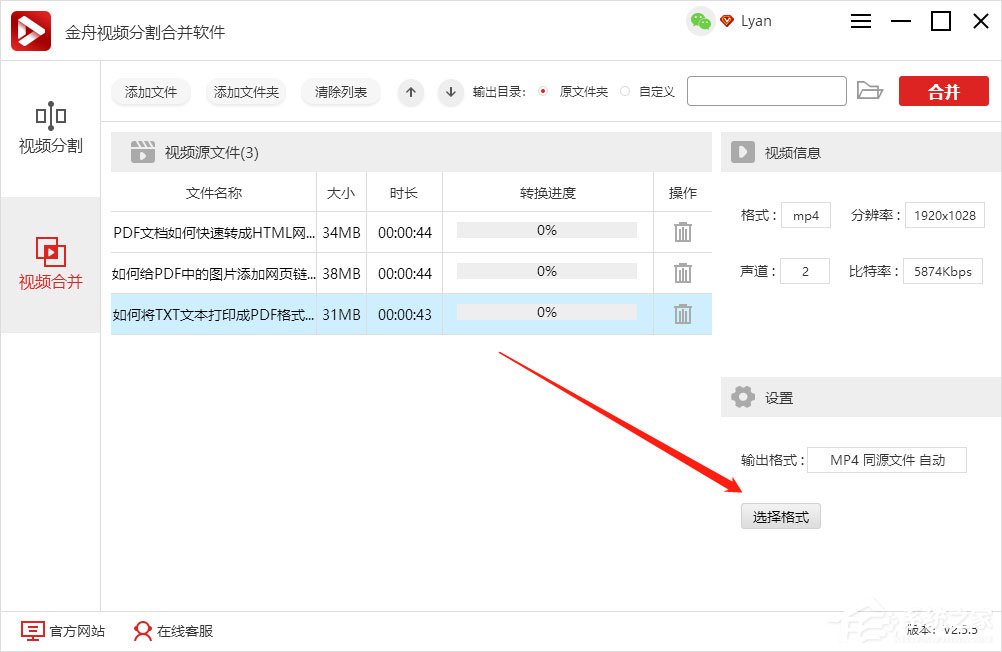The image size is (1002, 652).
Task: Click the 在线客服 support icon
Action: (141, 631)
